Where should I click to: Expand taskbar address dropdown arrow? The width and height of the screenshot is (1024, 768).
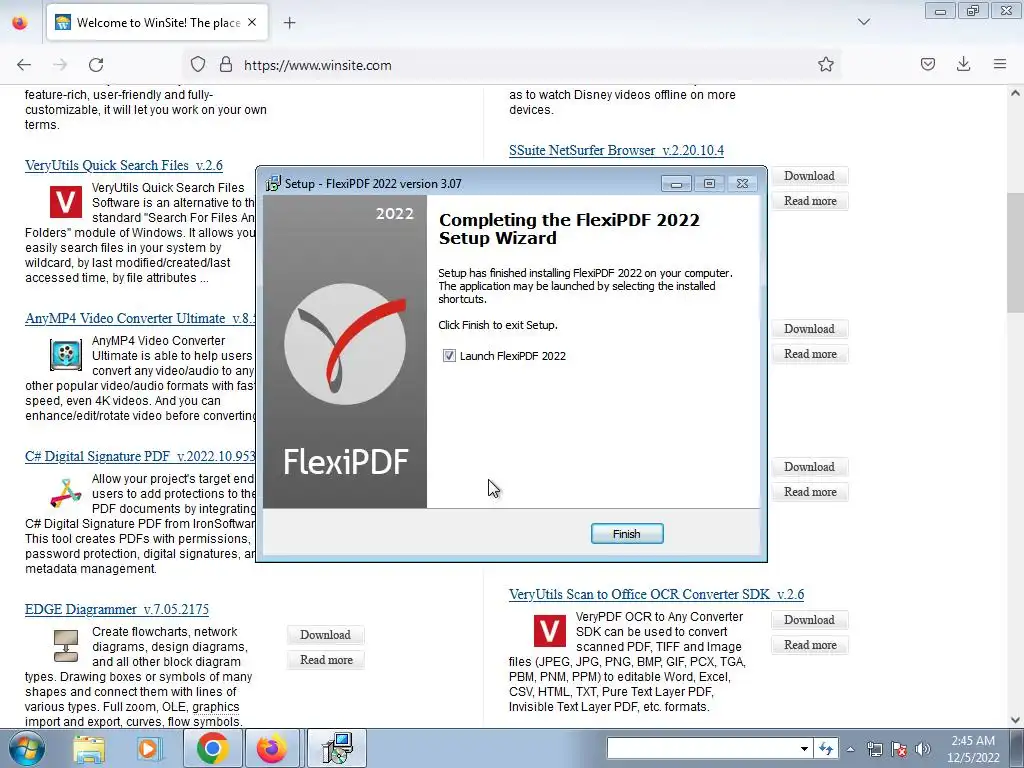[805, 748]
